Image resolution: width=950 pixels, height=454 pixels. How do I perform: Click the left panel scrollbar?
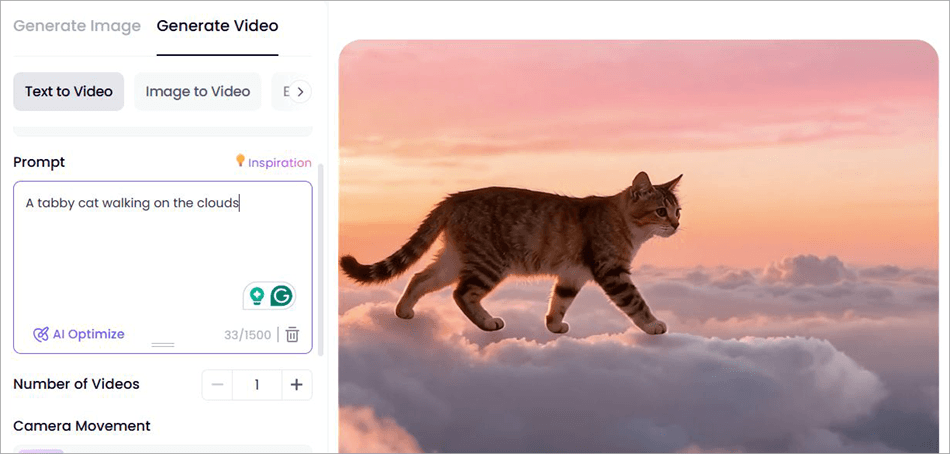[321, 261]
